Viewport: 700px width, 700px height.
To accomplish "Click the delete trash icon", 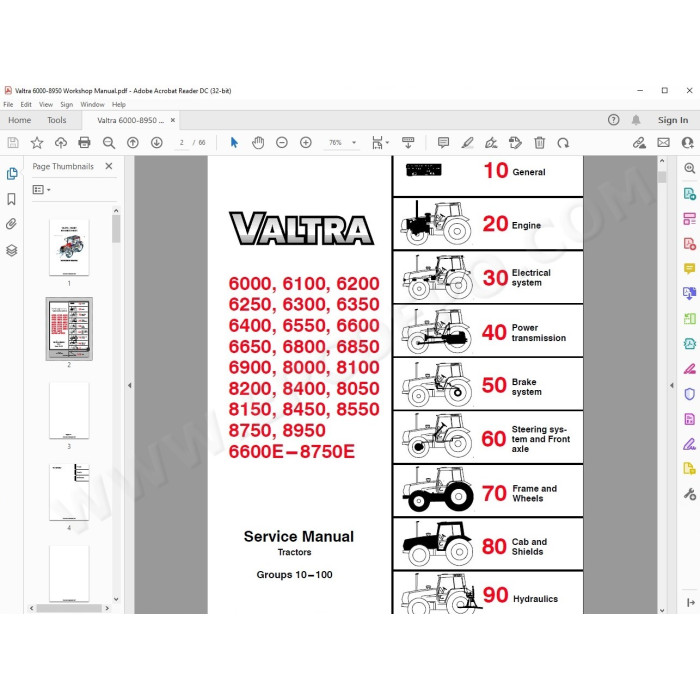I will 539,143.
